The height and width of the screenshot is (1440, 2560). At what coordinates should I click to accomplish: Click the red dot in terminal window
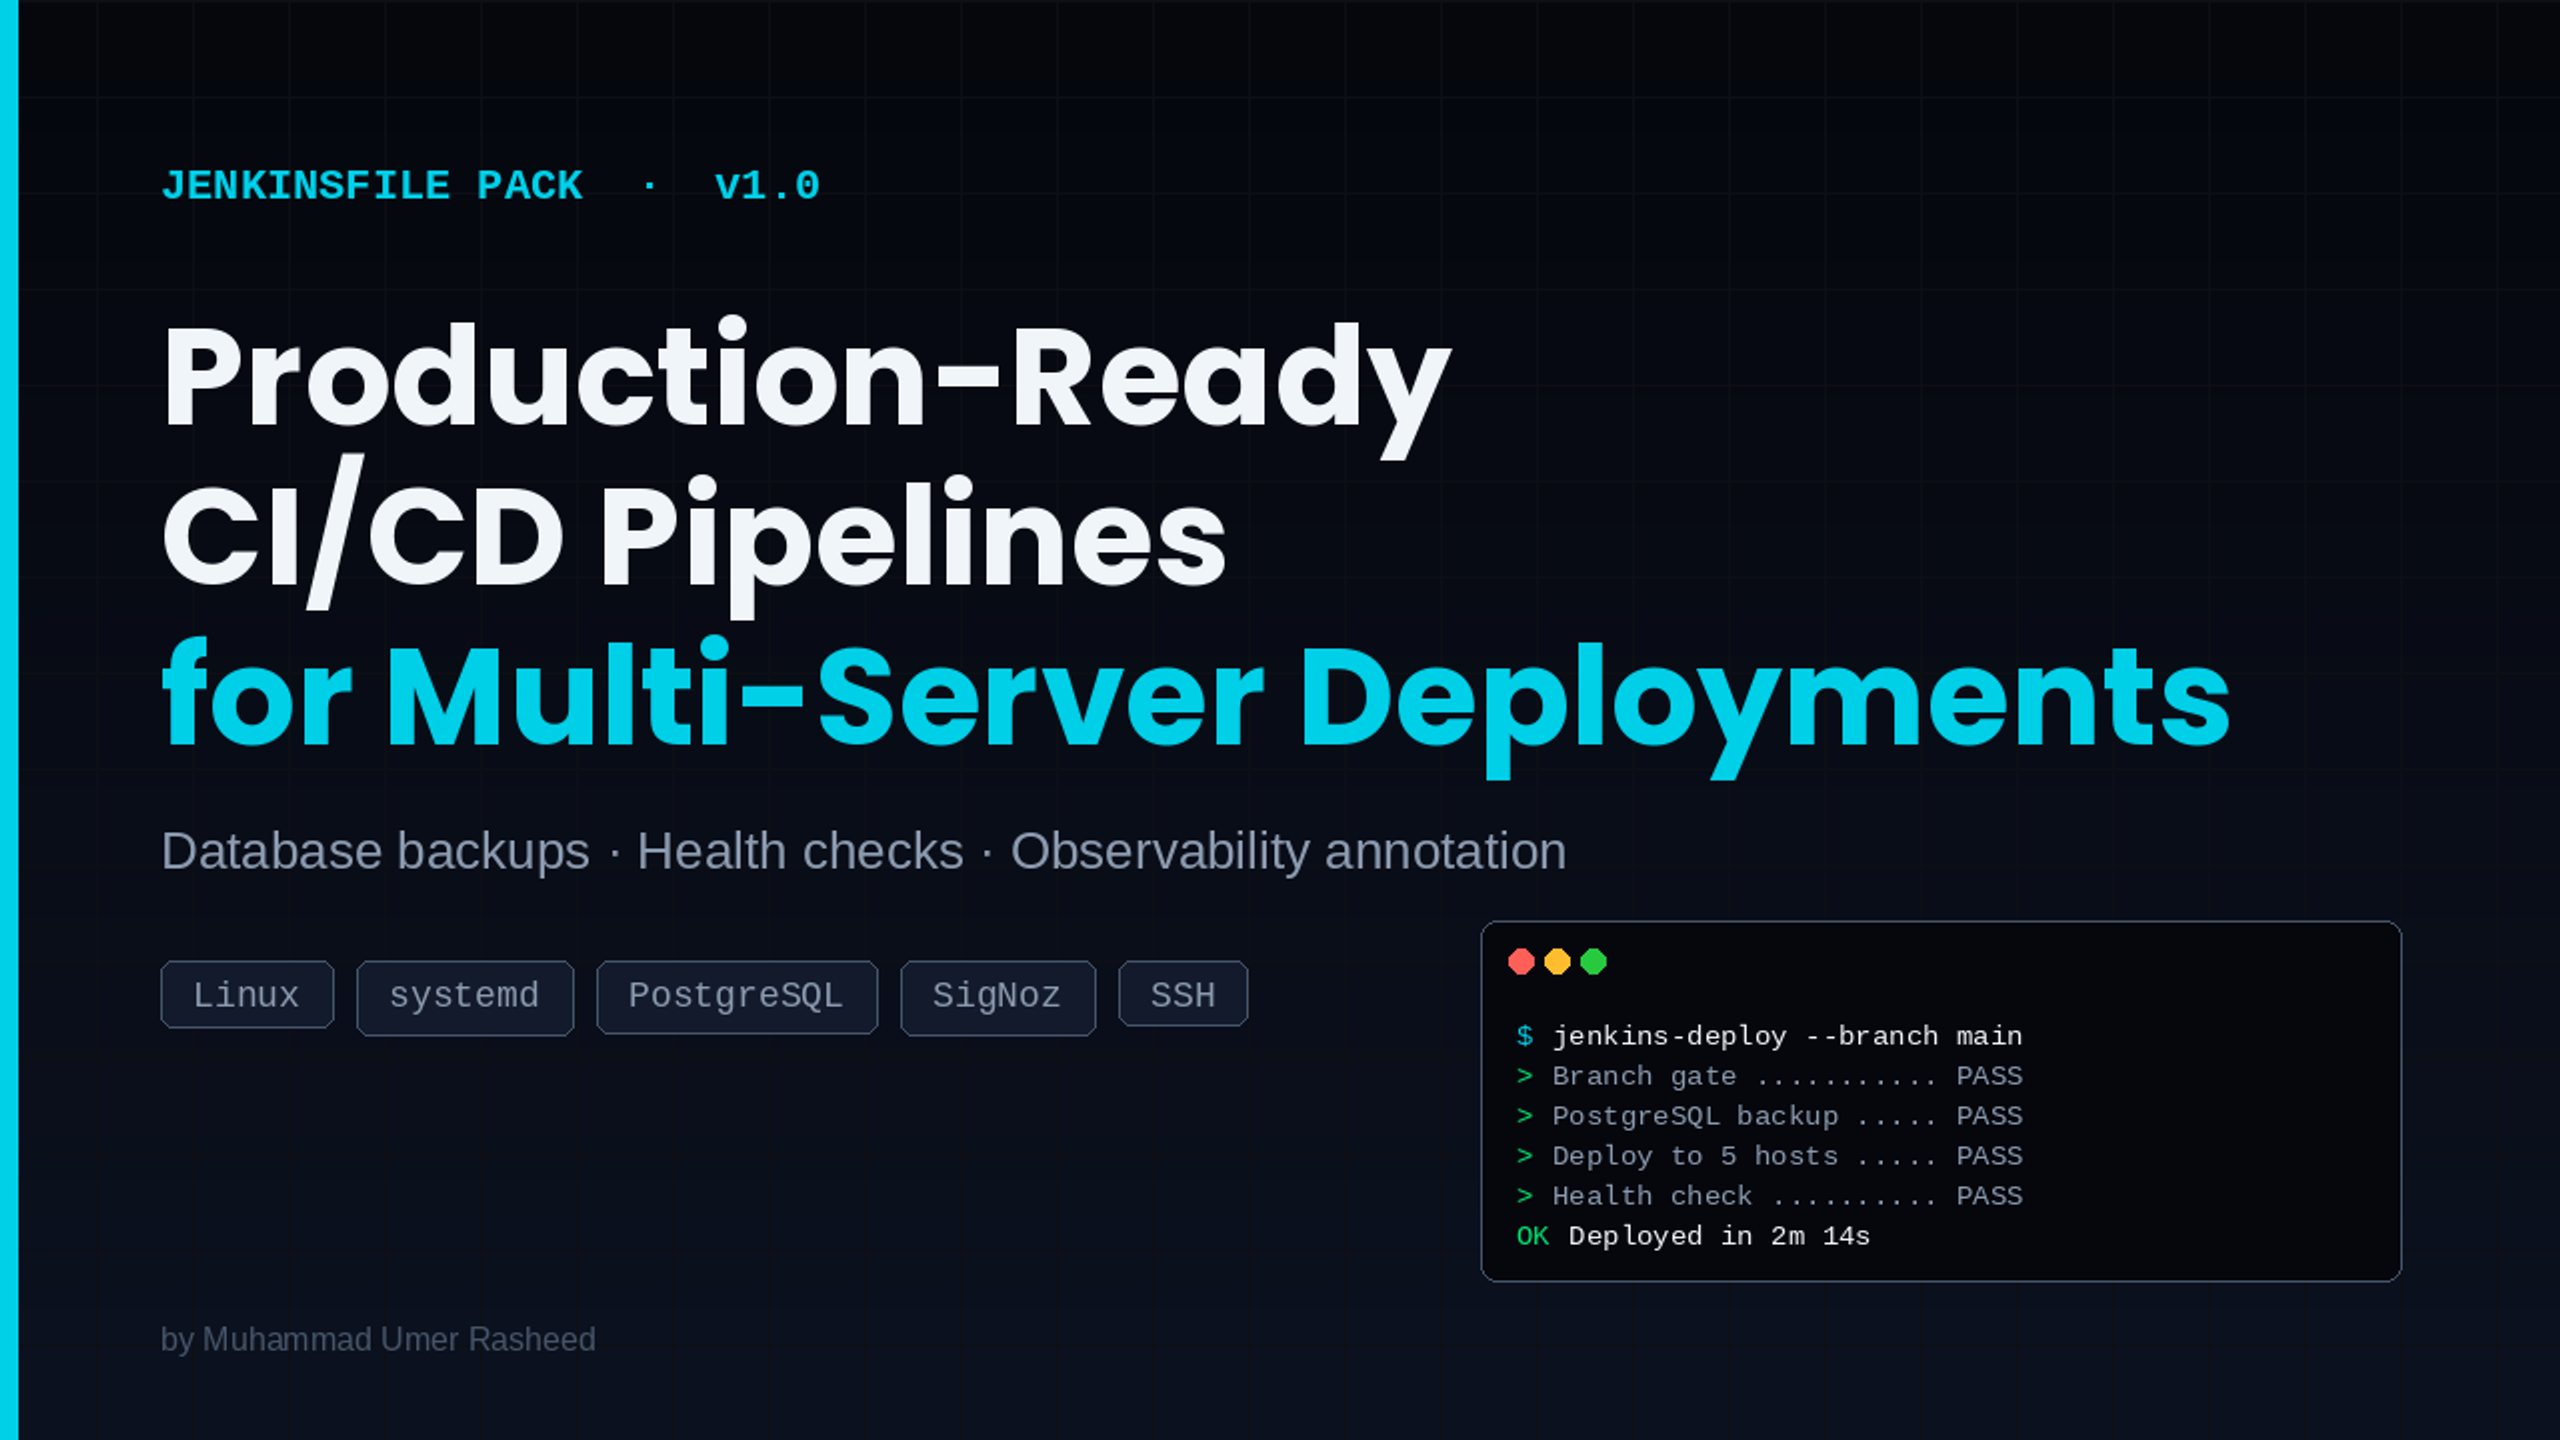(1521, 962)
